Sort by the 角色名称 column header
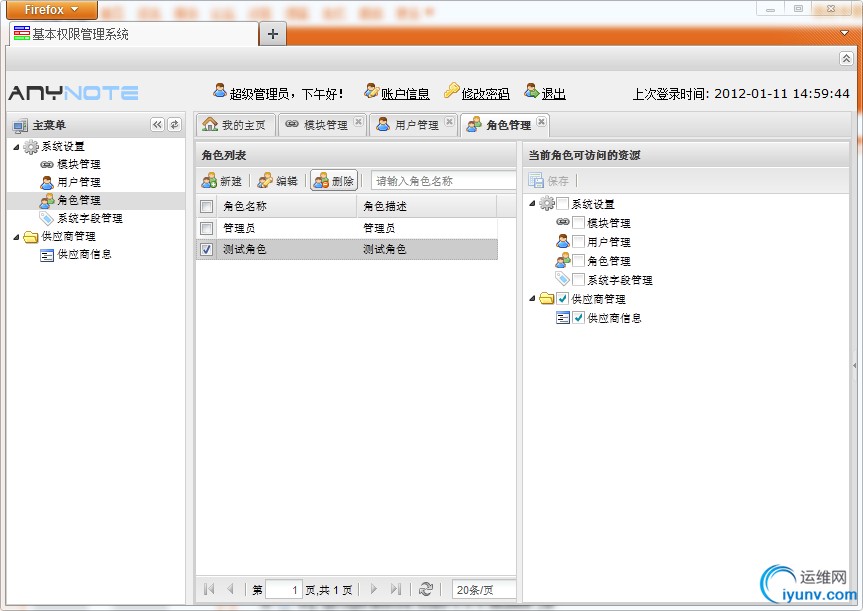863x611 pixels. click(287, 206)
